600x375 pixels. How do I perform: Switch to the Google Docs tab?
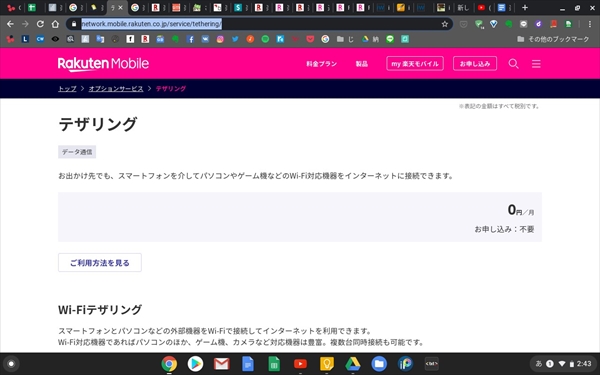[x=501, y=8]
